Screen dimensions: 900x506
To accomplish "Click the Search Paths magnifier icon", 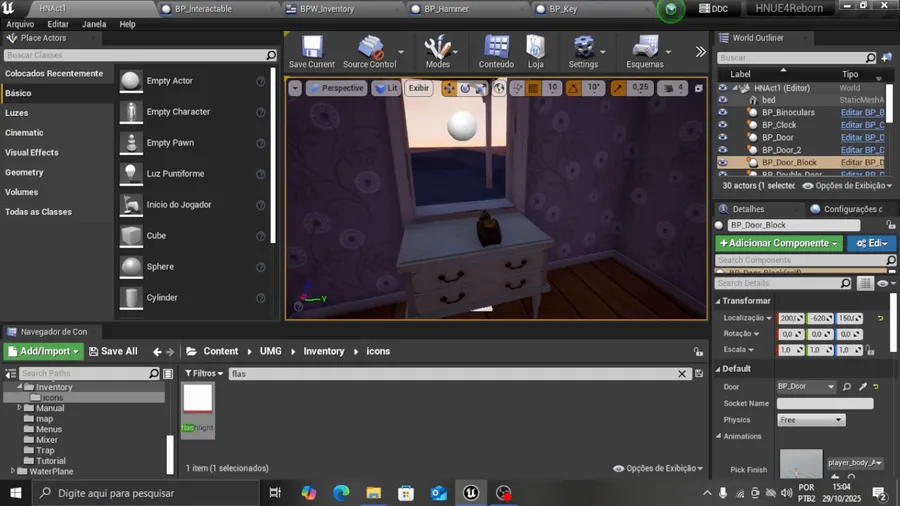I will pos(154,373).
